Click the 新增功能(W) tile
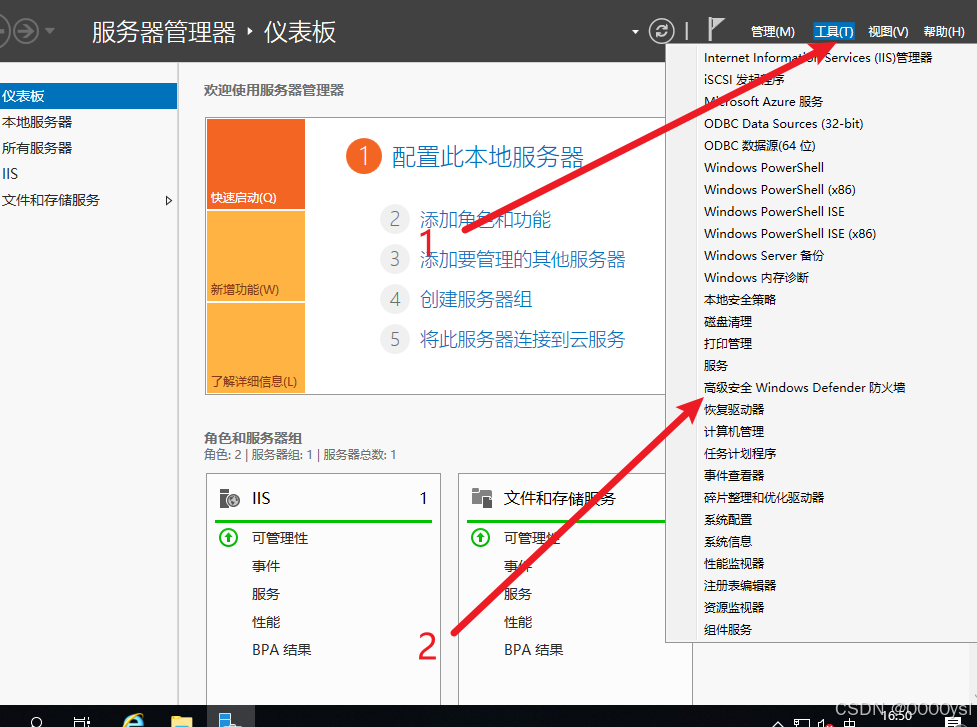977x727 pixels. 255,256
